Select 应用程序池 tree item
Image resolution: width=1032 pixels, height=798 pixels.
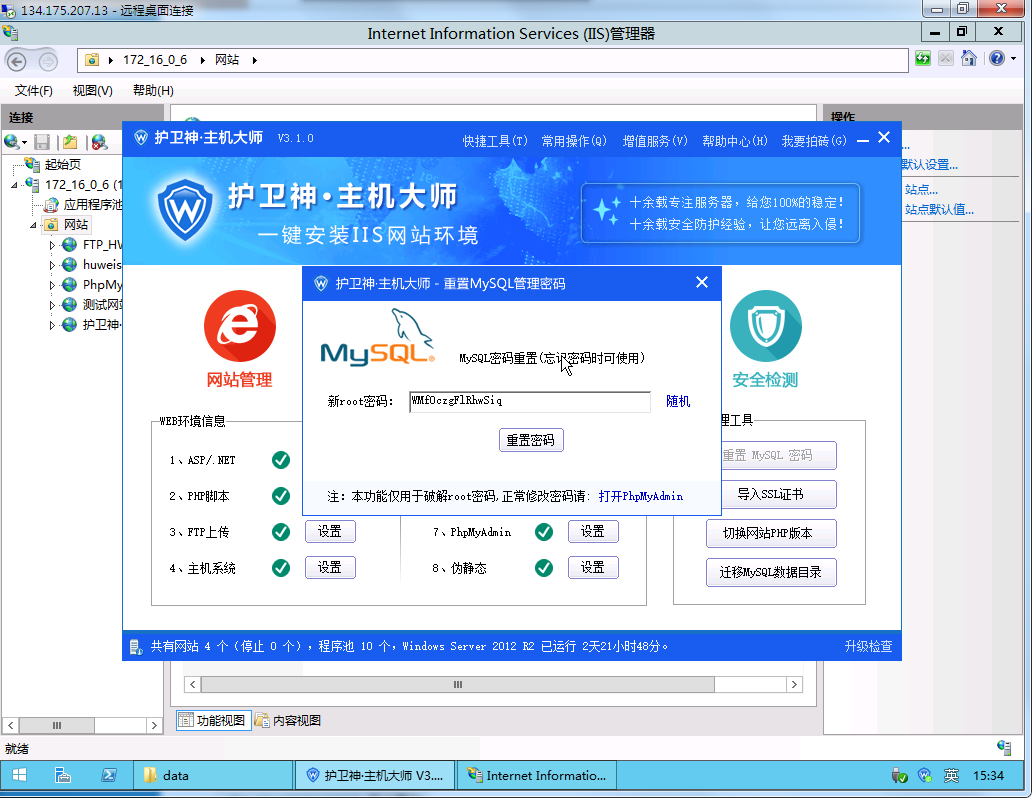tap(84, 205)
